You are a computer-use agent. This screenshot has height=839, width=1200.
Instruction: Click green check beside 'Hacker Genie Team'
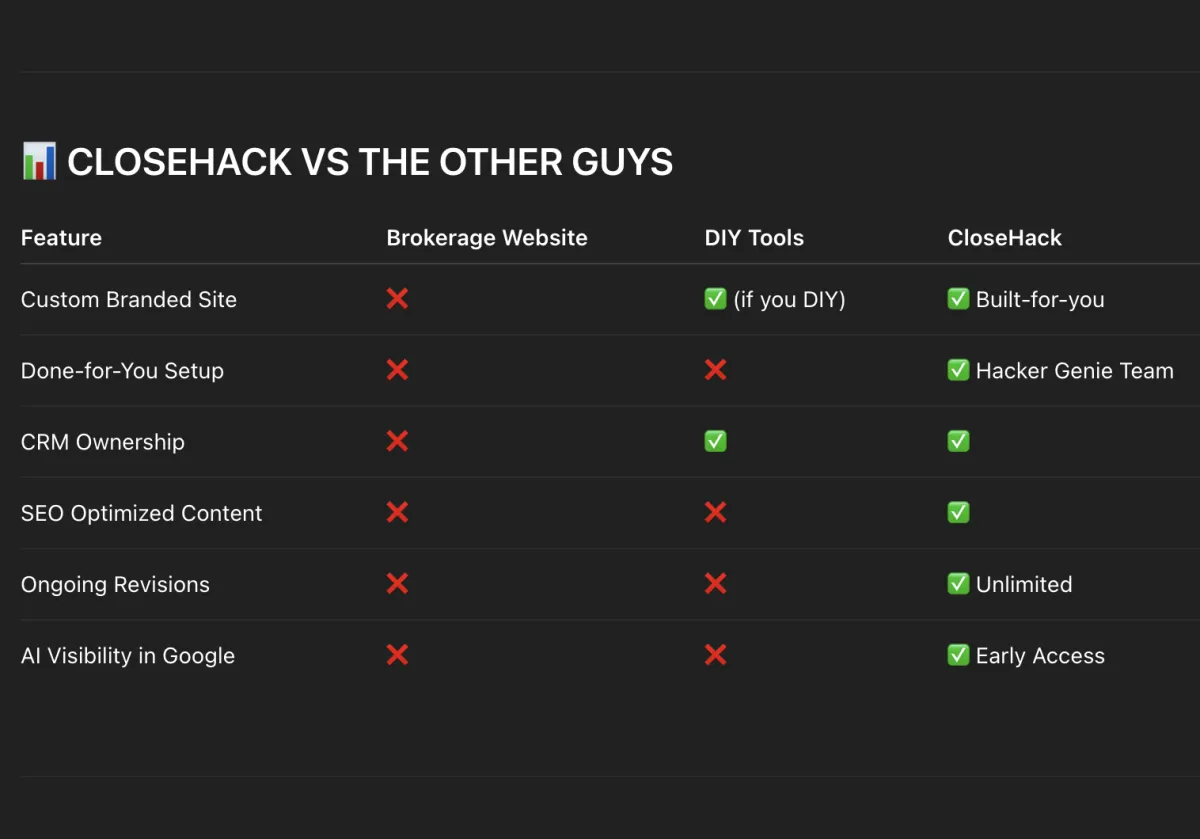(x=958, y=370)
